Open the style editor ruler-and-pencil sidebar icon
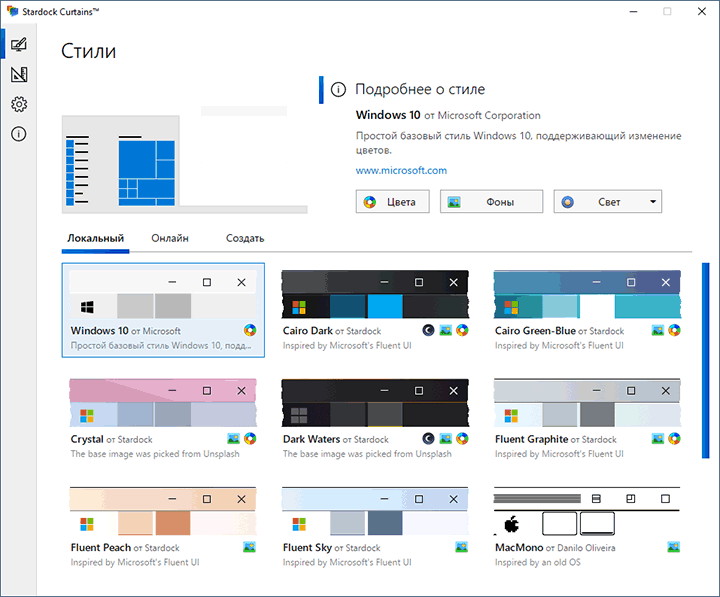 coord(19,74)
